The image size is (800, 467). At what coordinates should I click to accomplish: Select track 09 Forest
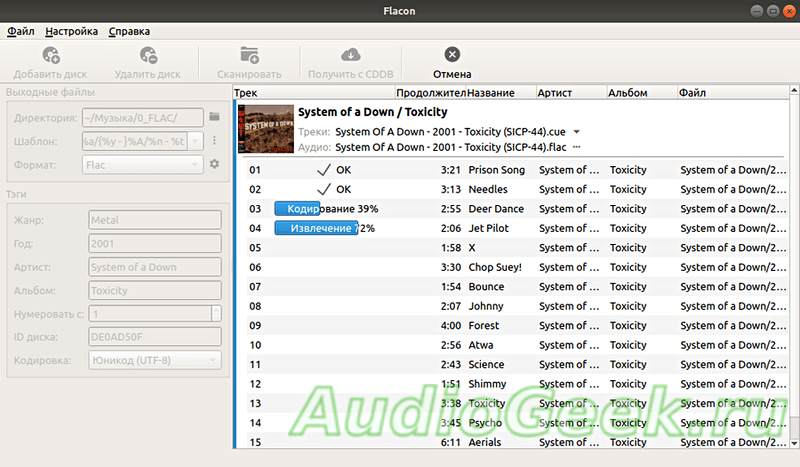pyautogui.click(x=517, y=325)
